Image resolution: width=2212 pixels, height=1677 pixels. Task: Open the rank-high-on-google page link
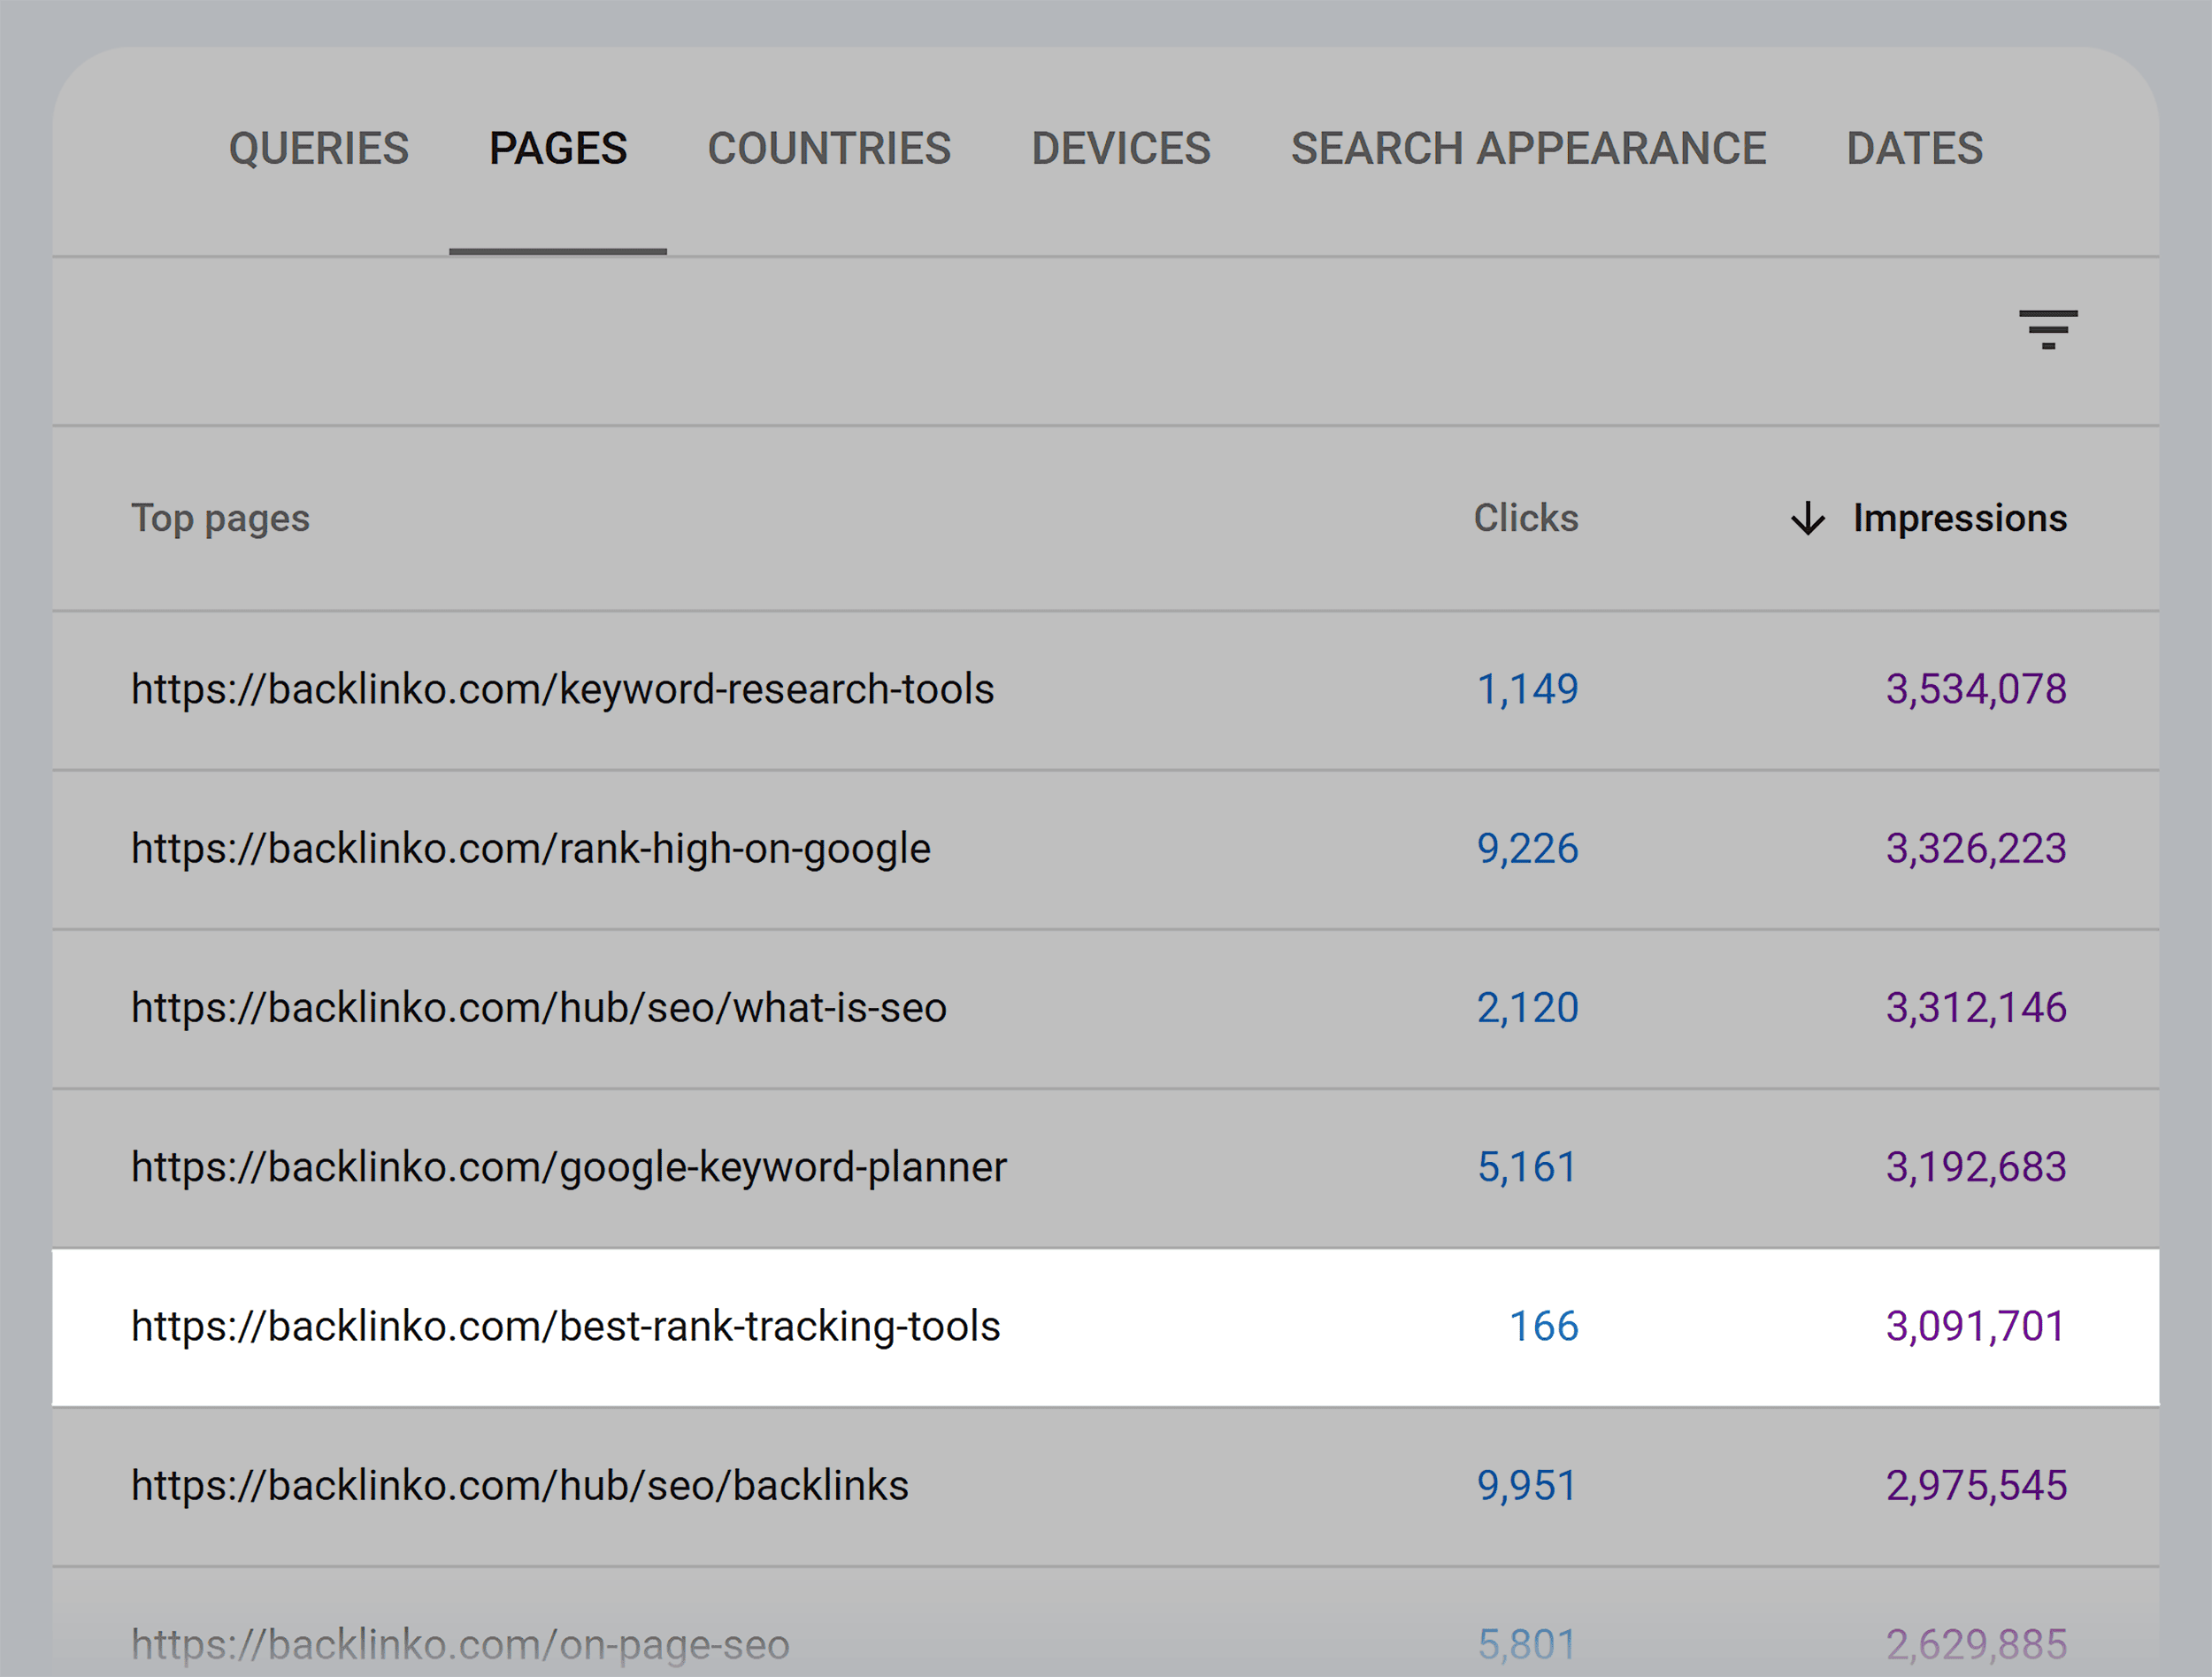click(x=531, y=848)
